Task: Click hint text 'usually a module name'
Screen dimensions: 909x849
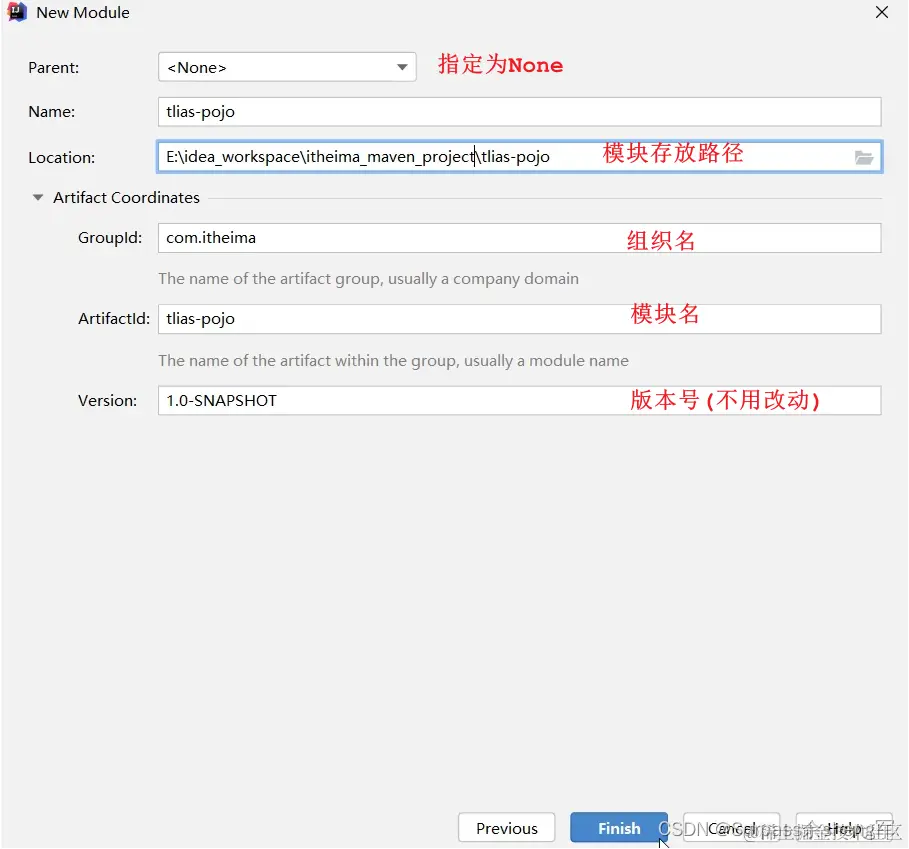Action: [546, 360]
